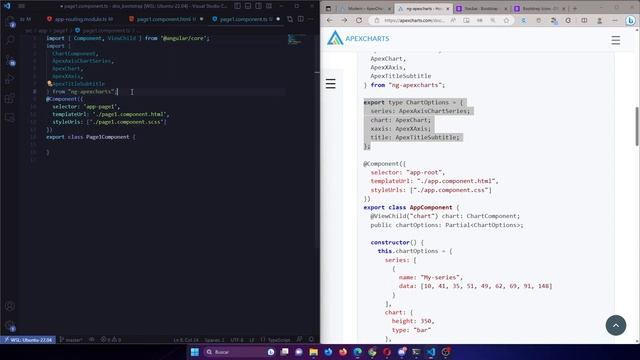
Task: Go back in browser
Action: (x=329, y=20)
